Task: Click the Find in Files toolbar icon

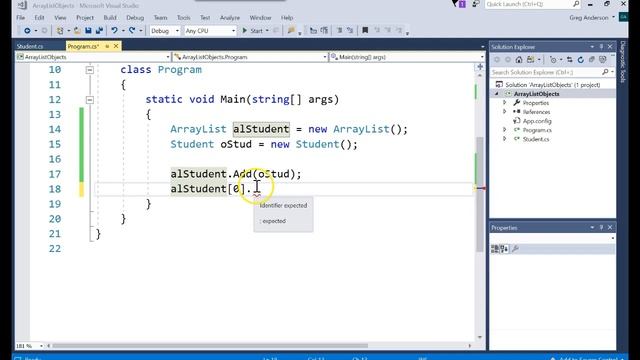Action: pyautogui.click(x=291, y=31)
